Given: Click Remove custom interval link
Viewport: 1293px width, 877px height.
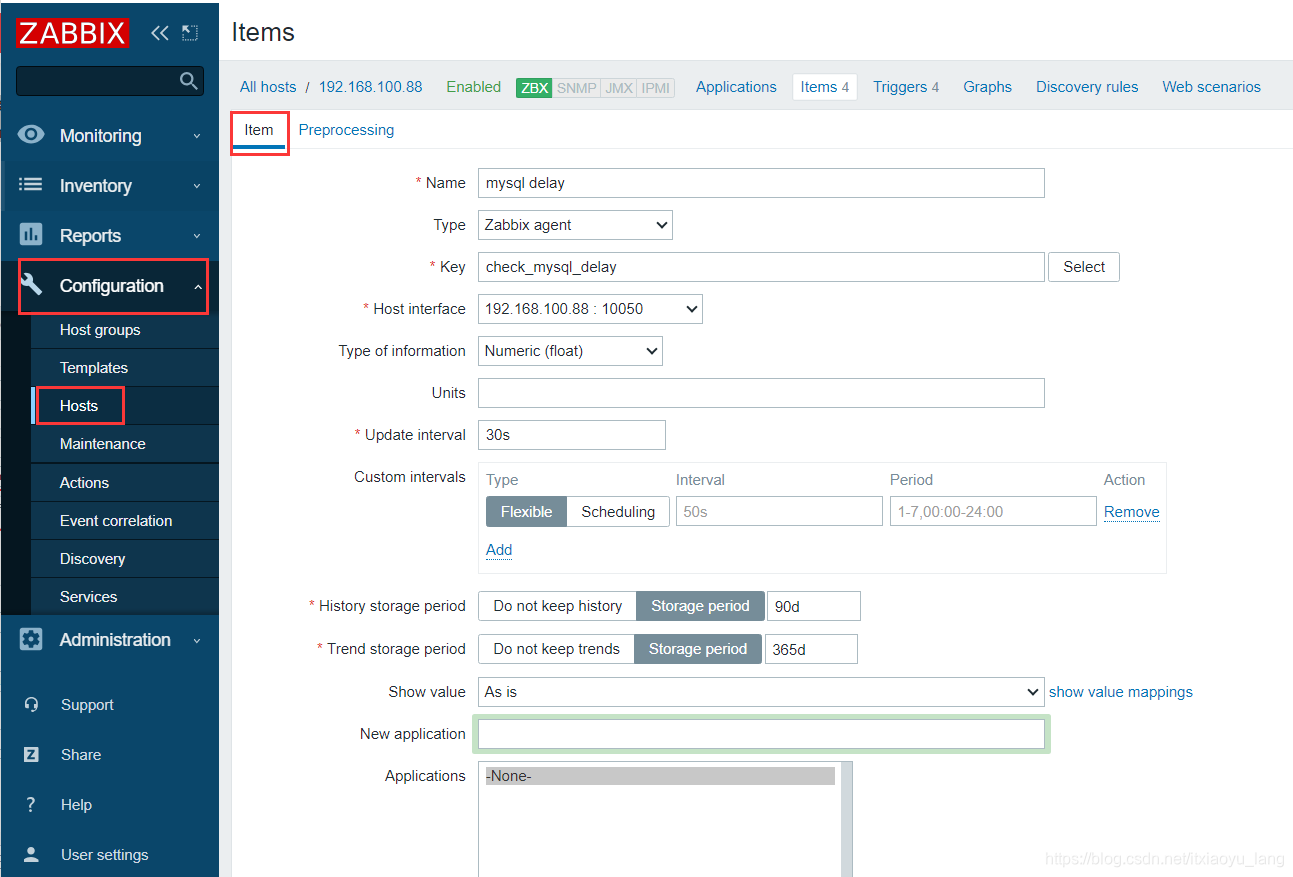Looking at the screenshot, I should (1132, 512).
